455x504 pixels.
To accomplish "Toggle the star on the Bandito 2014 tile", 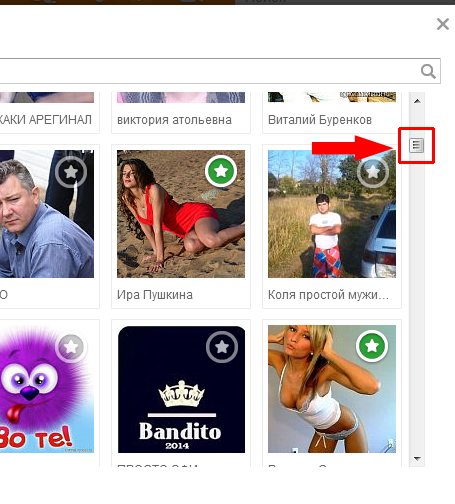I will pyautogui.click(x=222, y=347).
